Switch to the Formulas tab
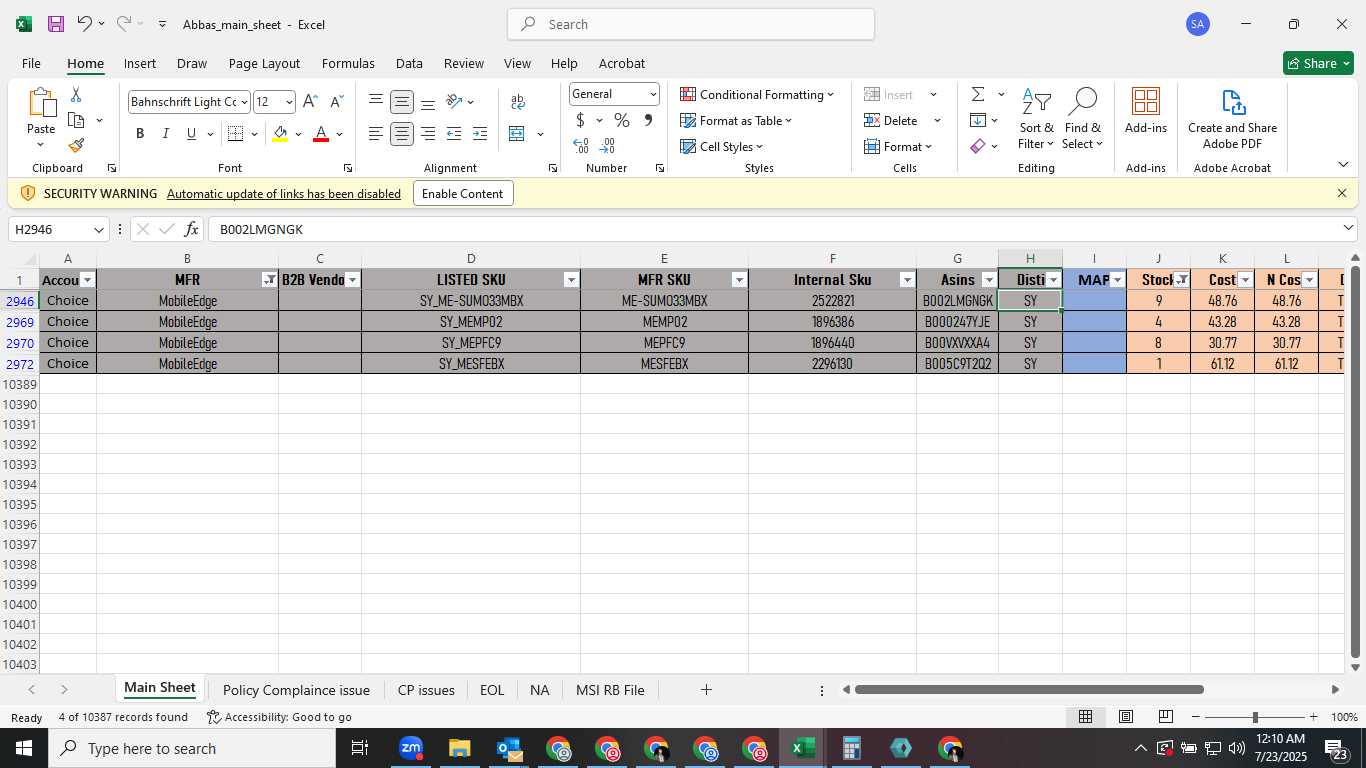The width and height of the screenshot is (1366, 768). (x=348, y=63)
